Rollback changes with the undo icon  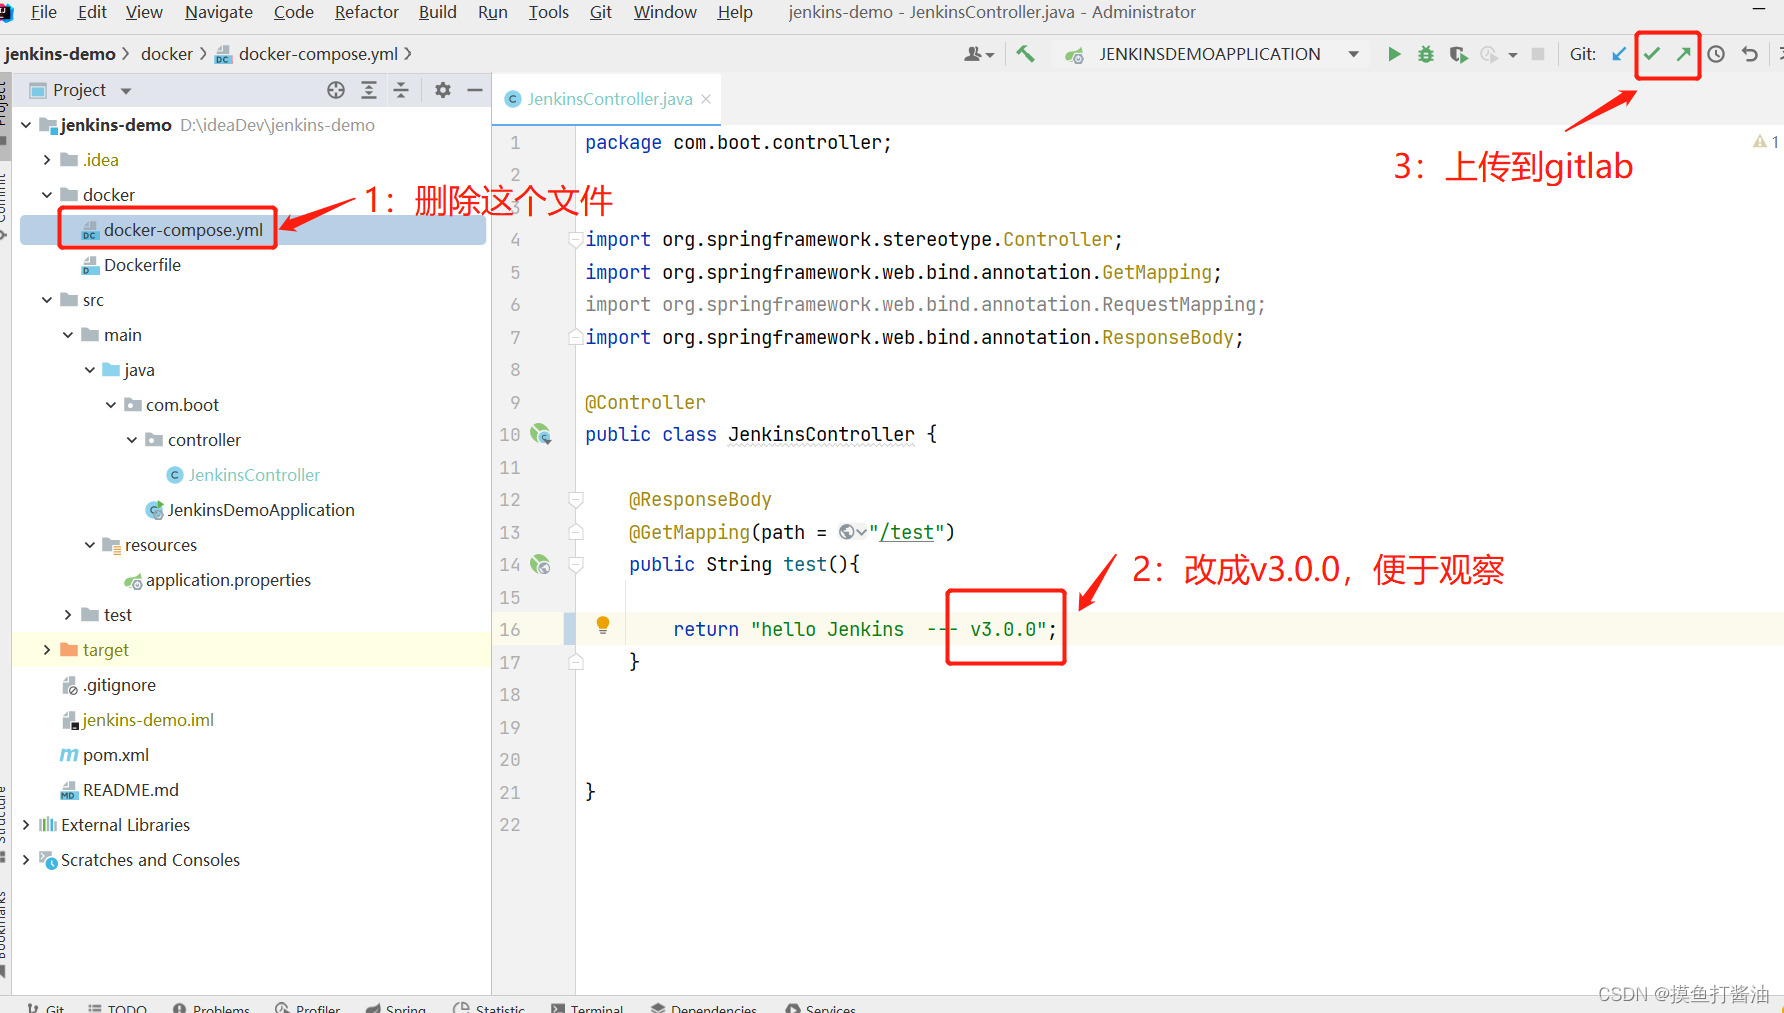(x=1749, y=54)
